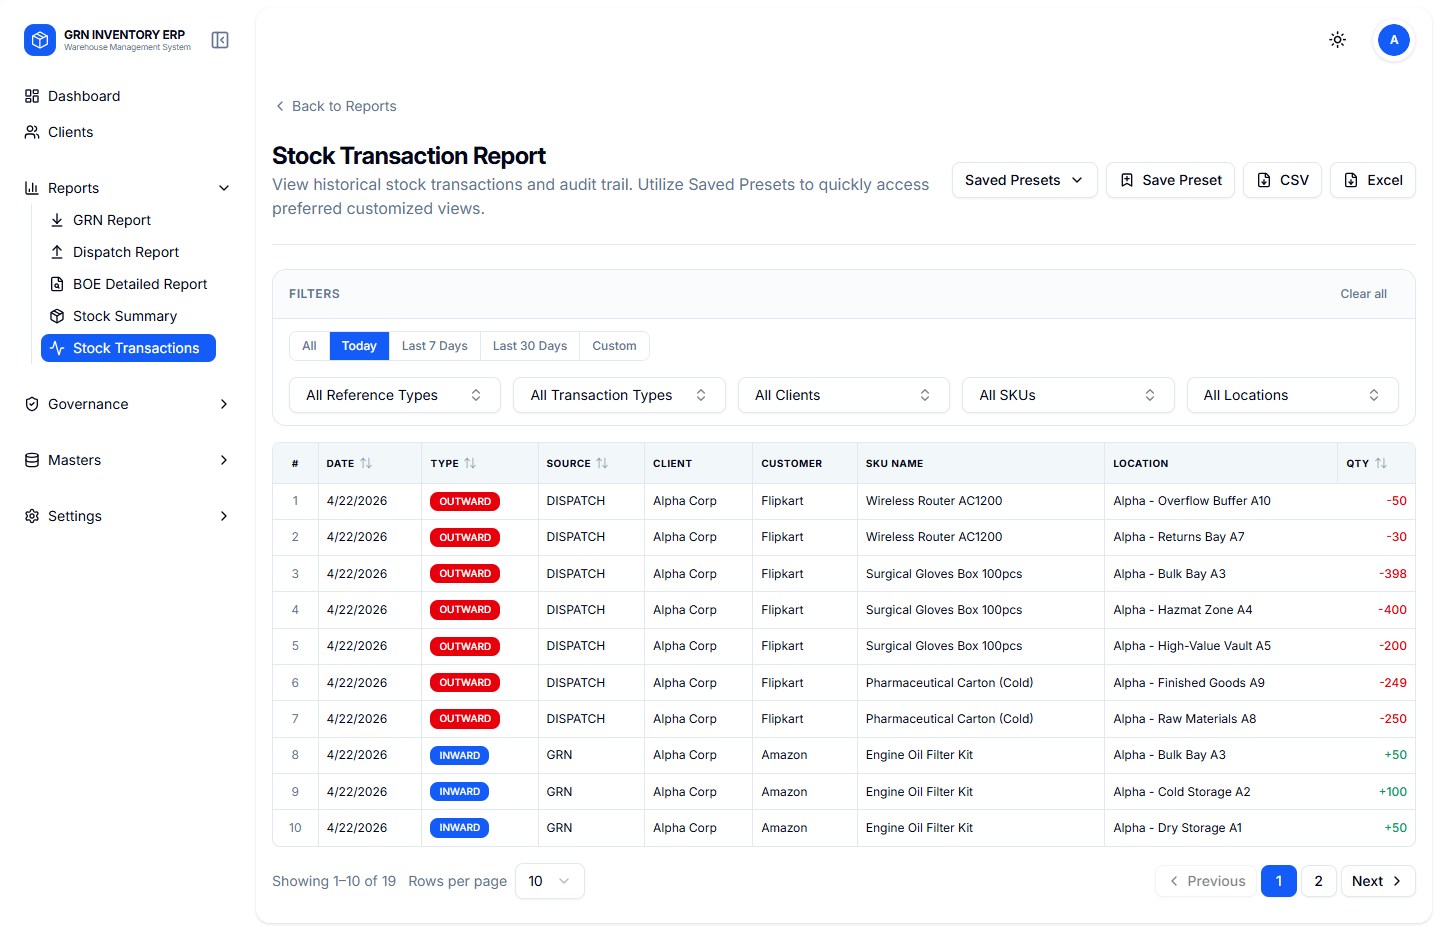Sort table by the Source column icon
1440x931 pixels.
coord(602,463)
